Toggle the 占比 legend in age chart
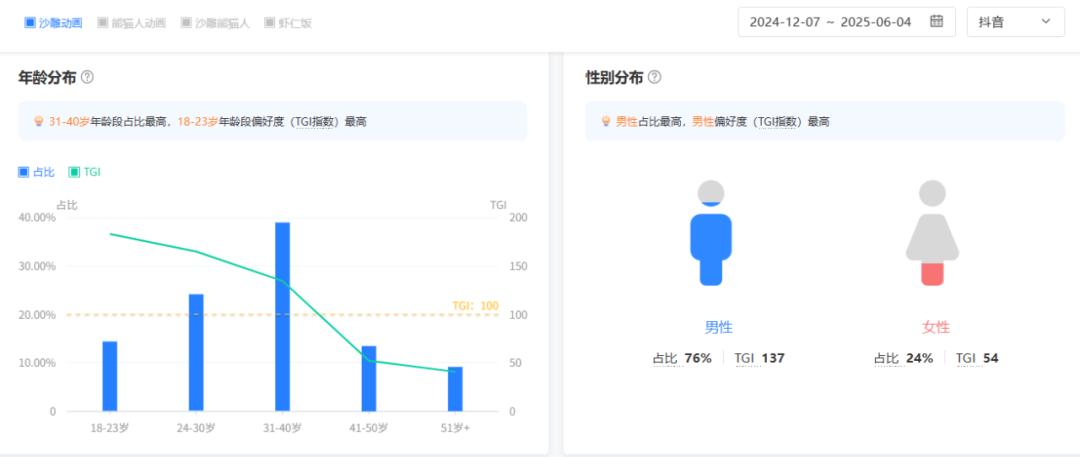This screenshot has height=457, width=1080. click(x=37, y=172)
